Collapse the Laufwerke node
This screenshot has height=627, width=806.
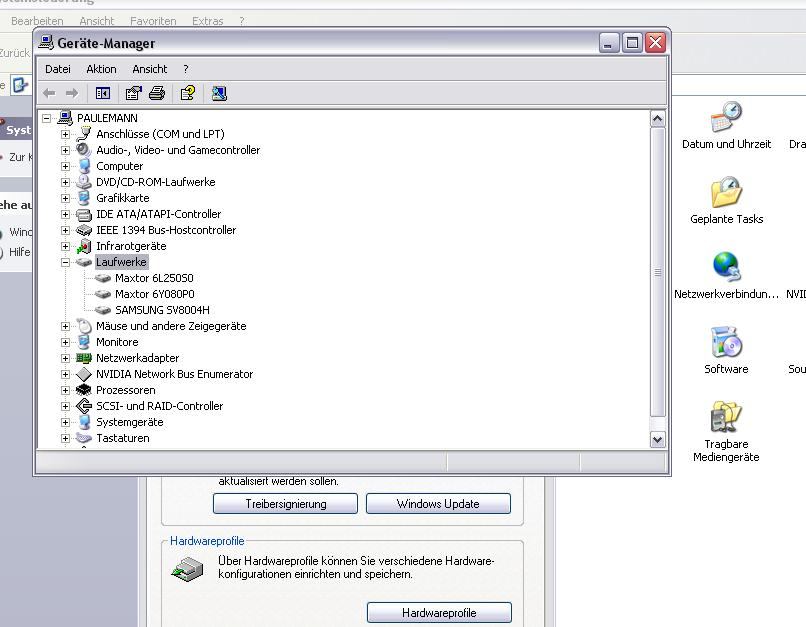click(x=65, y=263)
